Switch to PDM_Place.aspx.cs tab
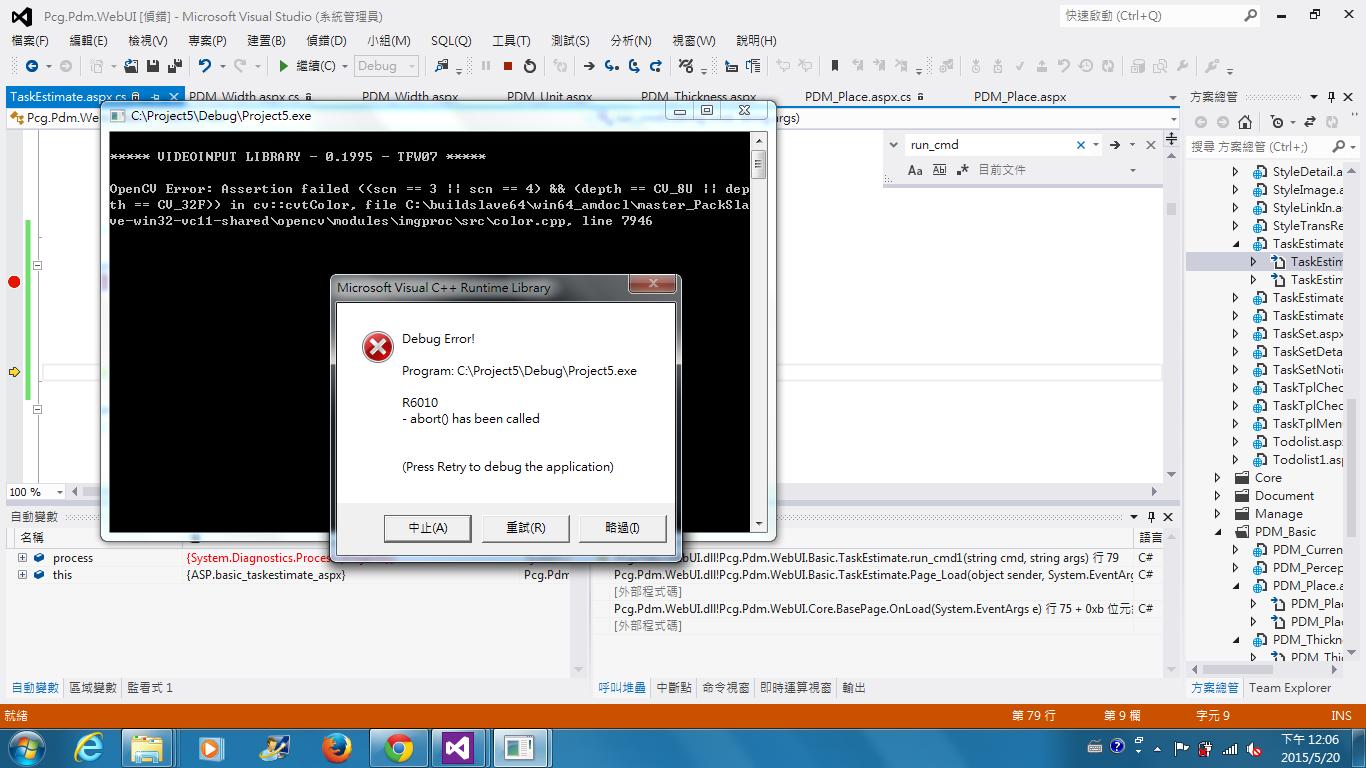 tap(858, 97)
